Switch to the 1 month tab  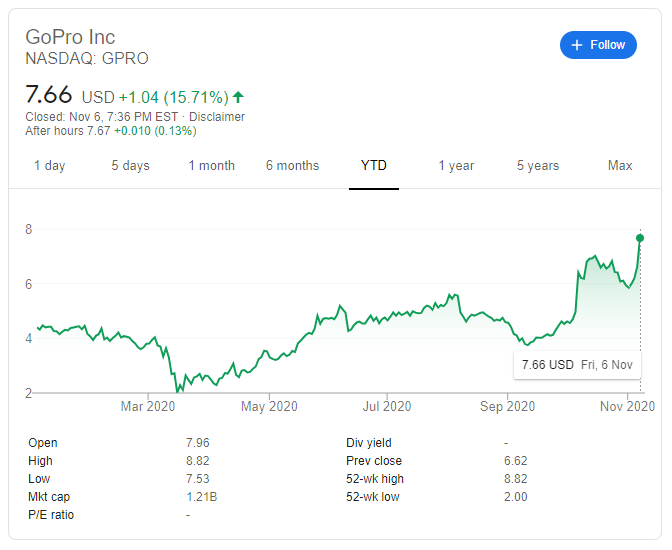[211, 166]
